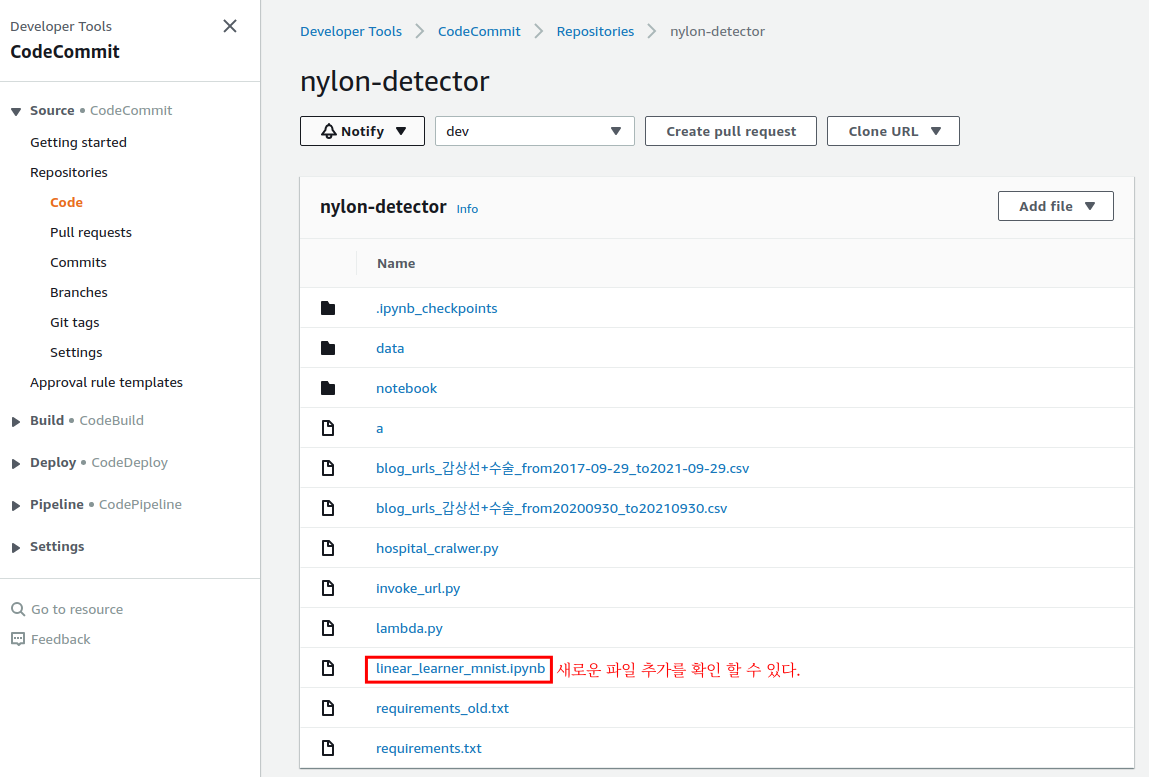
Task: Open the .ipynb_checkpoints folder
Action: coord(437,309)
